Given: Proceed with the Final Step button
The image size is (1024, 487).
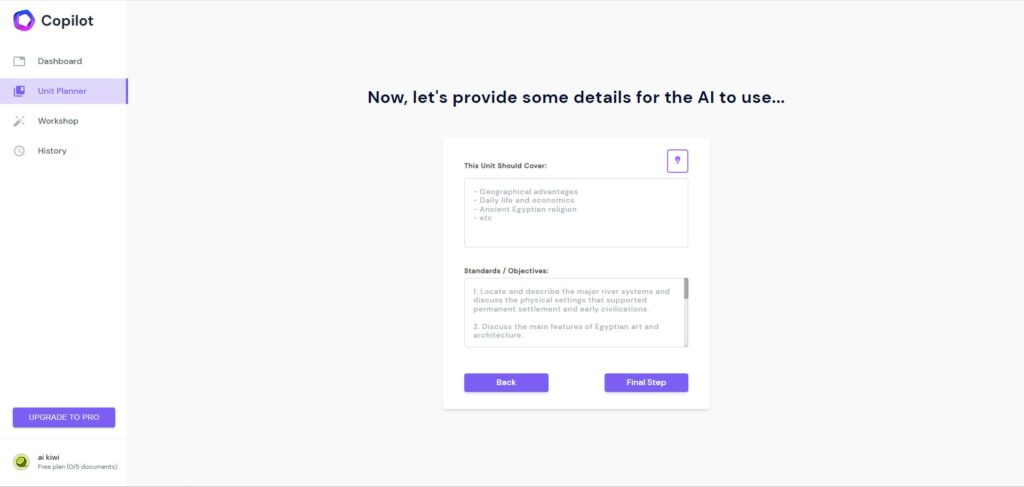Looking at the screenshot, I should pyautogui.click(x=646, y=383).
